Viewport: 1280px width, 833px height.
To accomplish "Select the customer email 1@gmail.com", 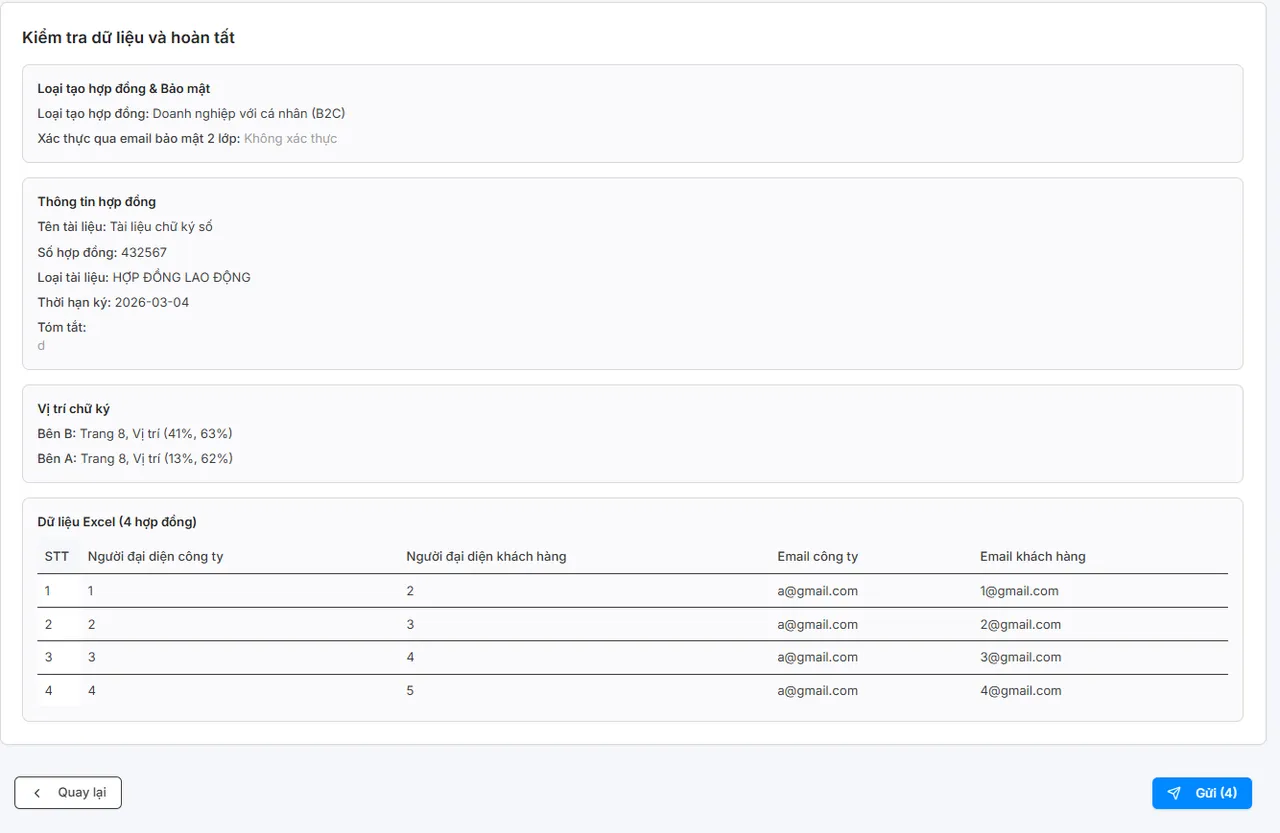I will [1019, 591].
